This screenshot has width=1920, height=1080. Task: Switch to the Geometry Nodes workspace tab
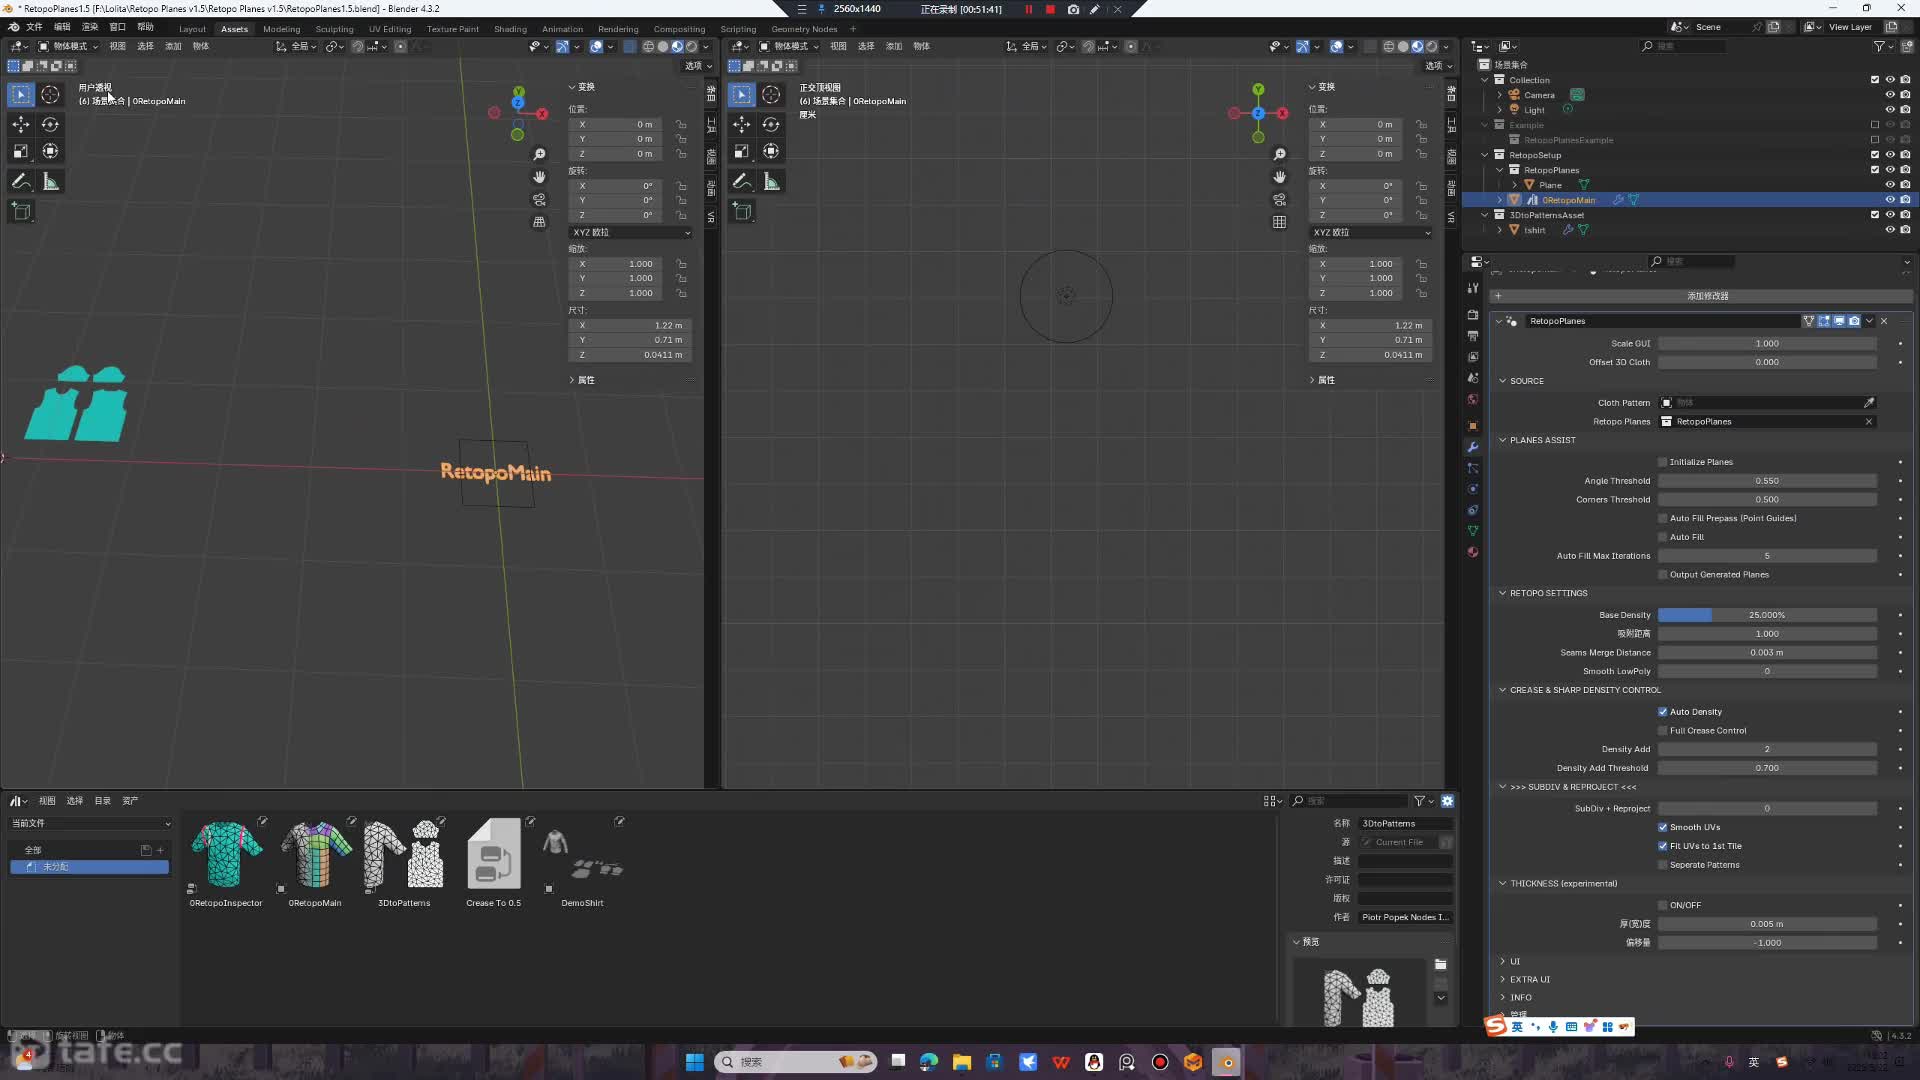point(804,29)
